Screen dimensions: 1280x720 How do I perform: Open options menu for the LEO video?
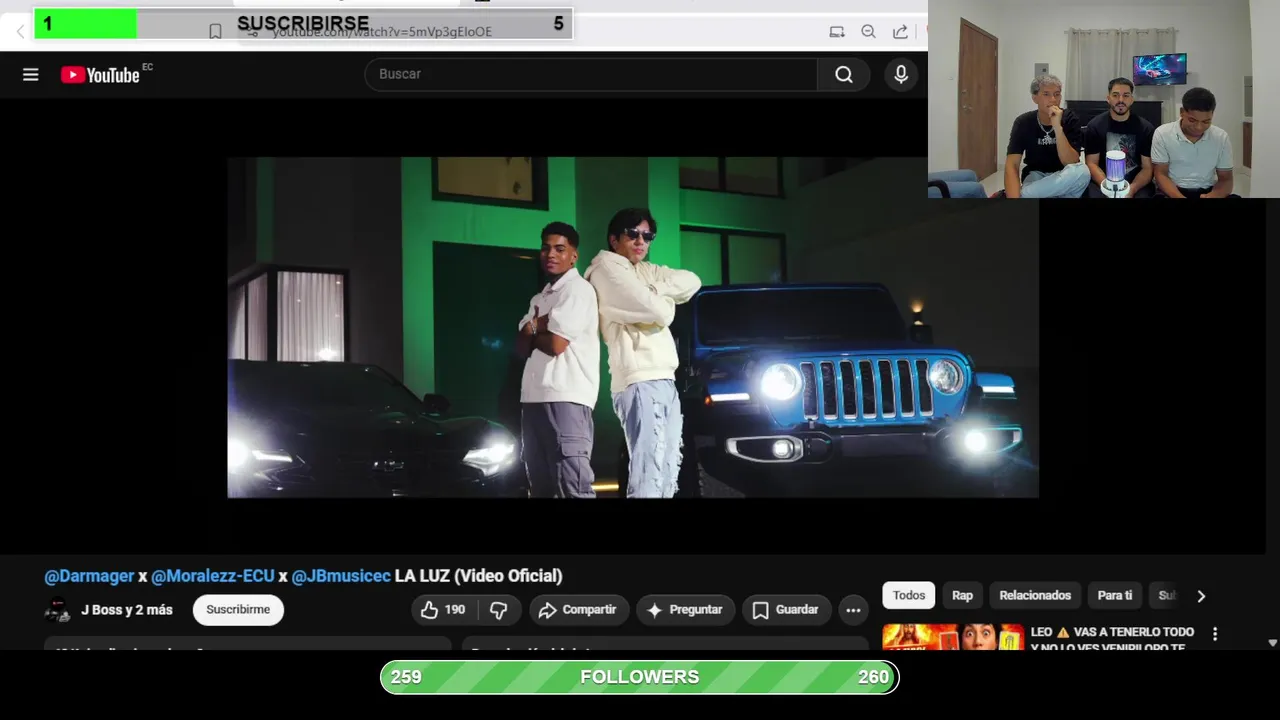pos(1215,634)
